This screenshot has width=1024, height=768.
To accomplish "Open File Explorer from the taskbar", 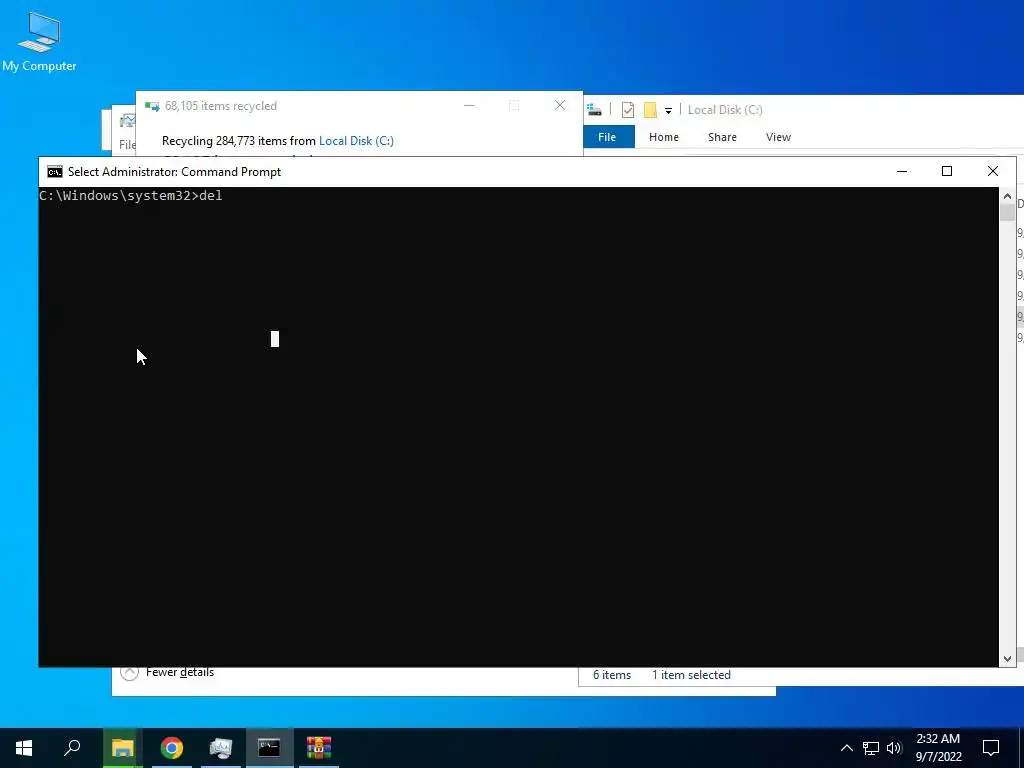I will [x=122, y=748].
